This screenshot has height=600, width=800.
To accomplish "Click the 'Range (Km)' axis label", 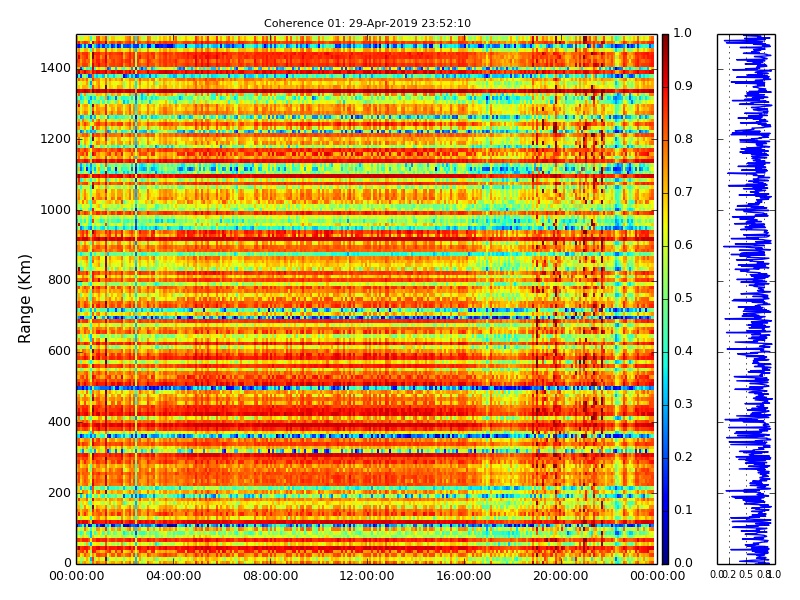I will (x=24, y=299).
